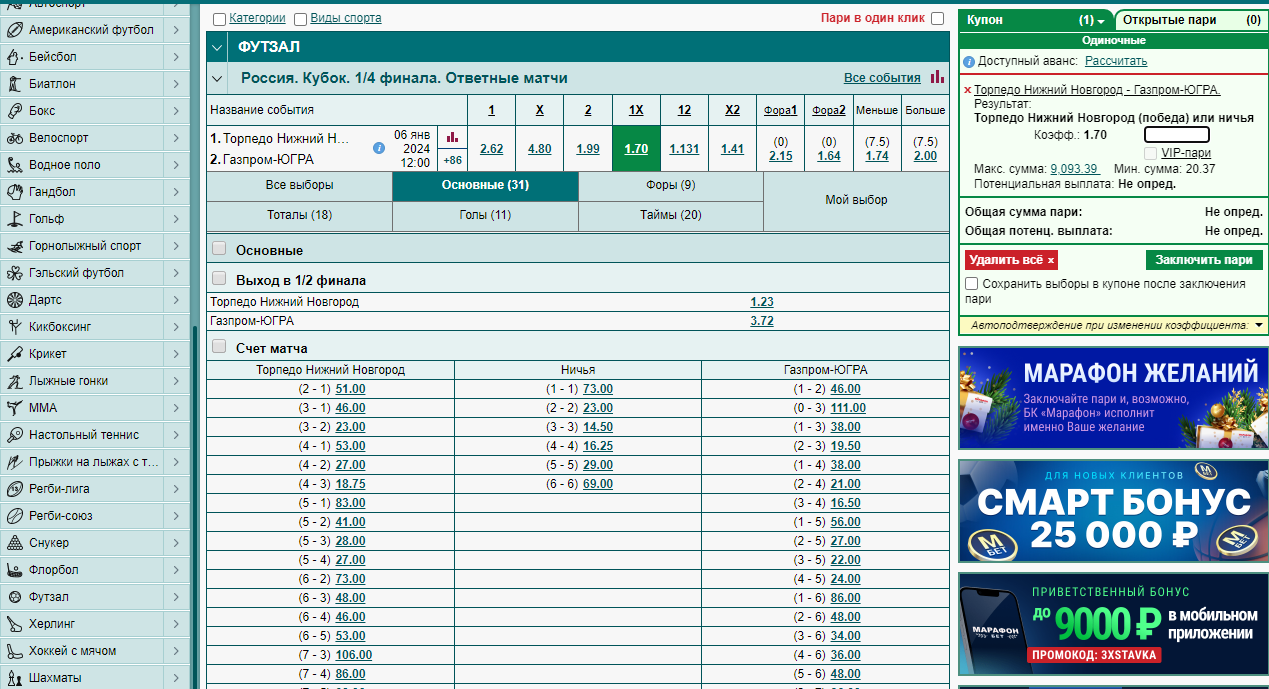
Task: View match statistics chart icon
Action: click(x=452, y=137)
